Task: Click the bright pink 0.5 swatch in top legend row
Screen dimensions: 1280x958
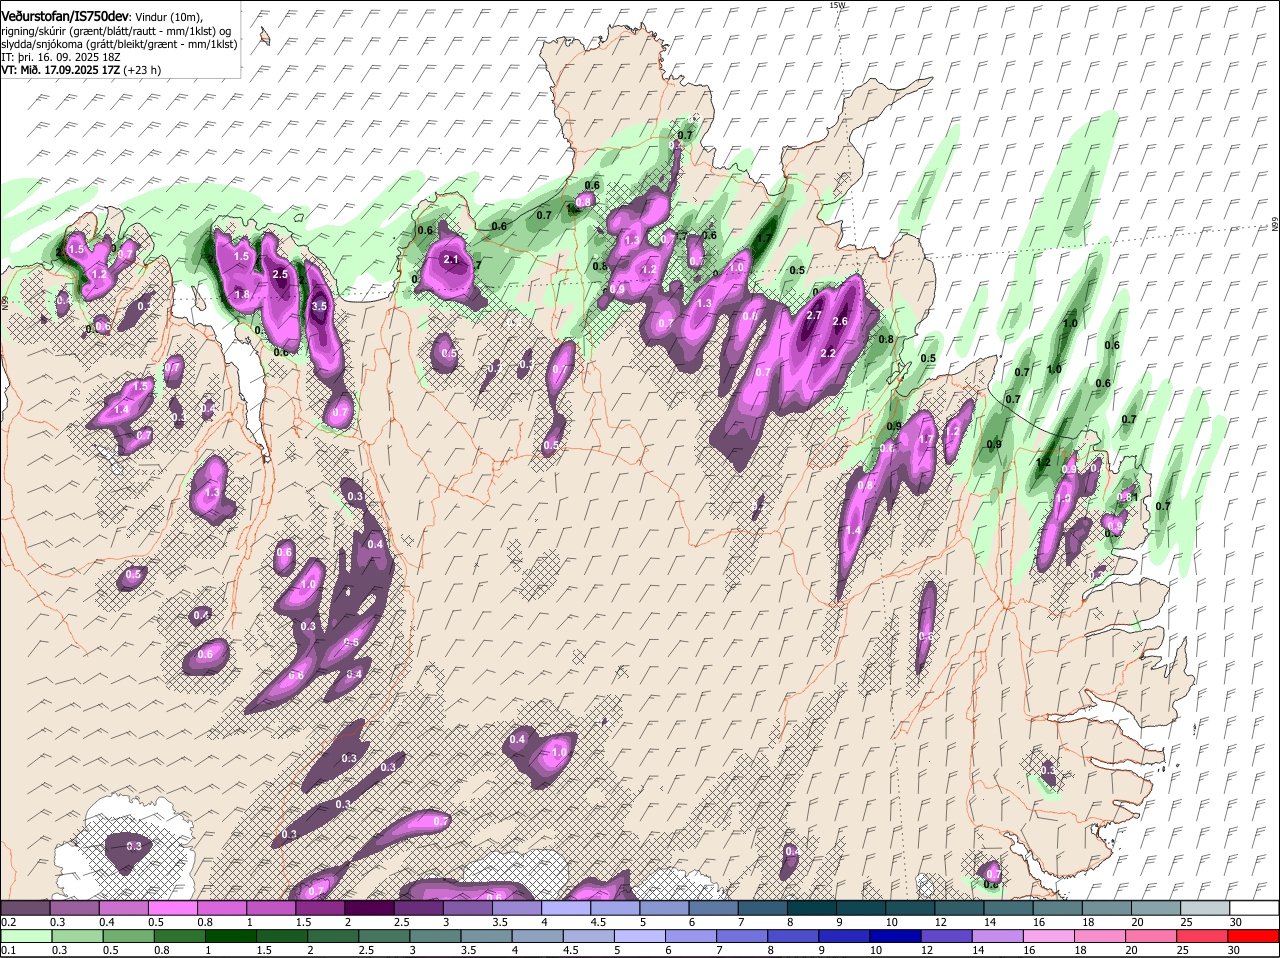Action: (x=172, y=907)
